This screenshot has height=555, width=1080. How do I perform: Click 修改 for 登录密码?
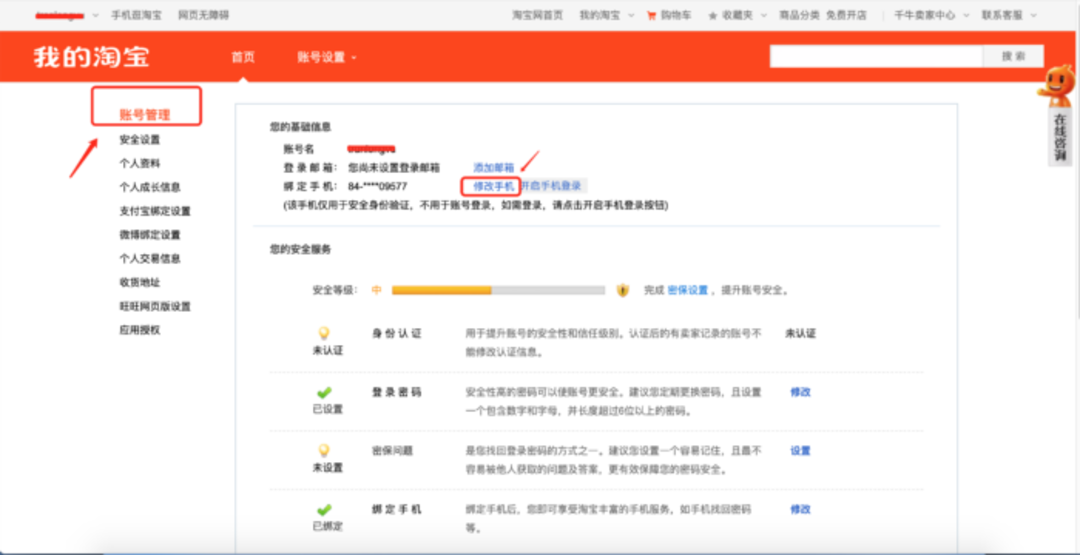click(x=800, y=392)
